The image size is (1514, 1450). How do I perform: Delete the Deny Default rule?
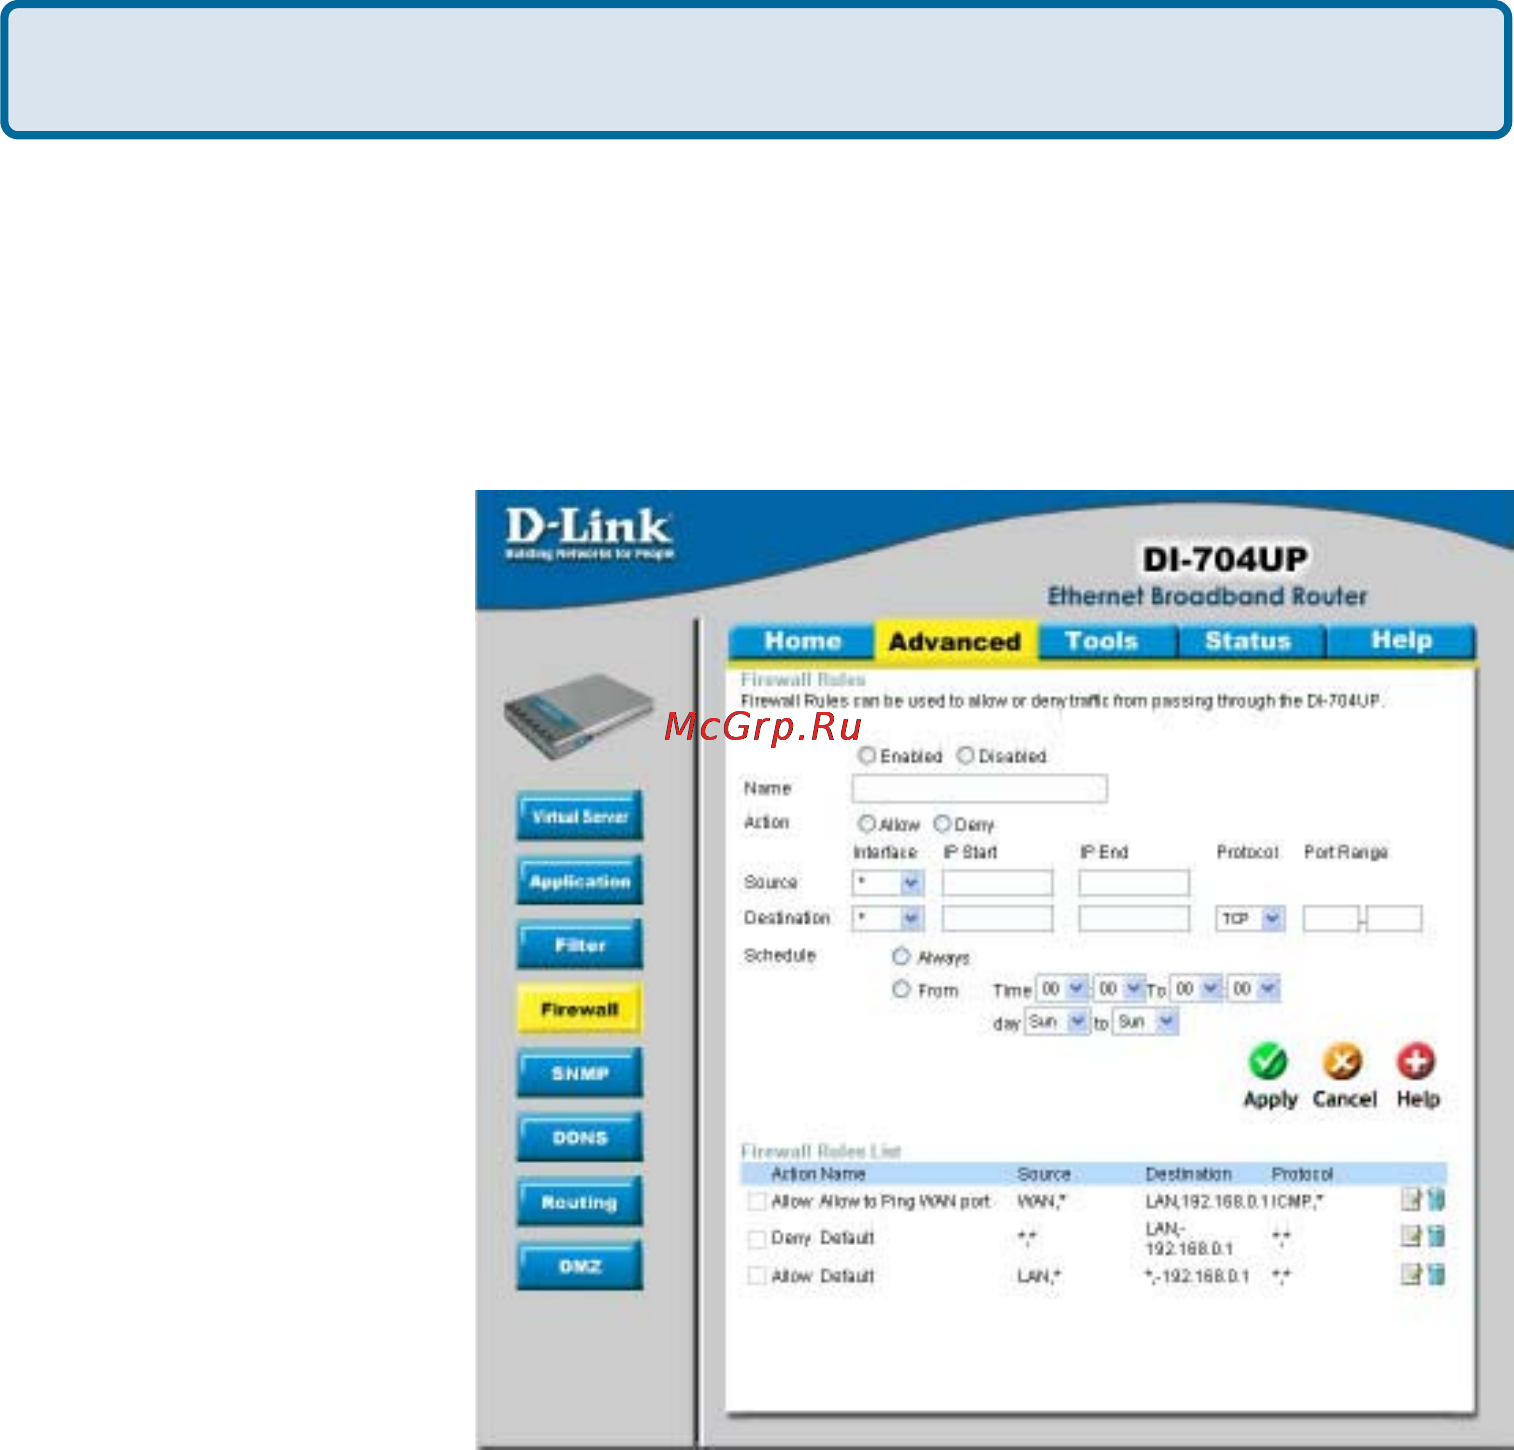(x=1436, y=1236)
